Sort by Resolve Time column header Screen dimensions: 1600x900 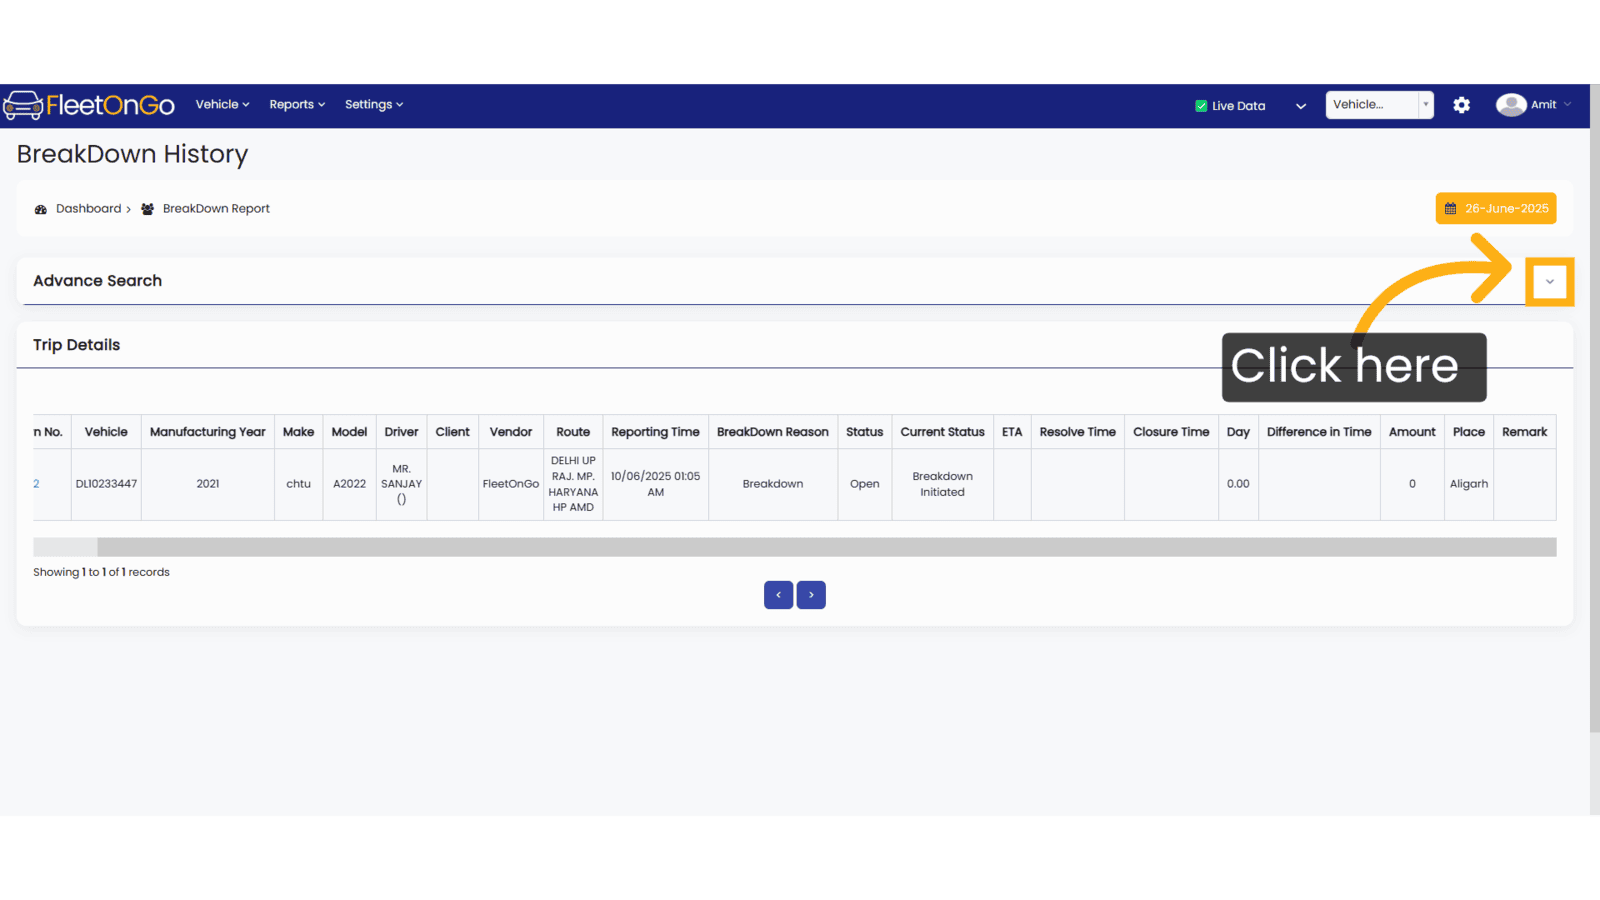tap(1077, 432)
